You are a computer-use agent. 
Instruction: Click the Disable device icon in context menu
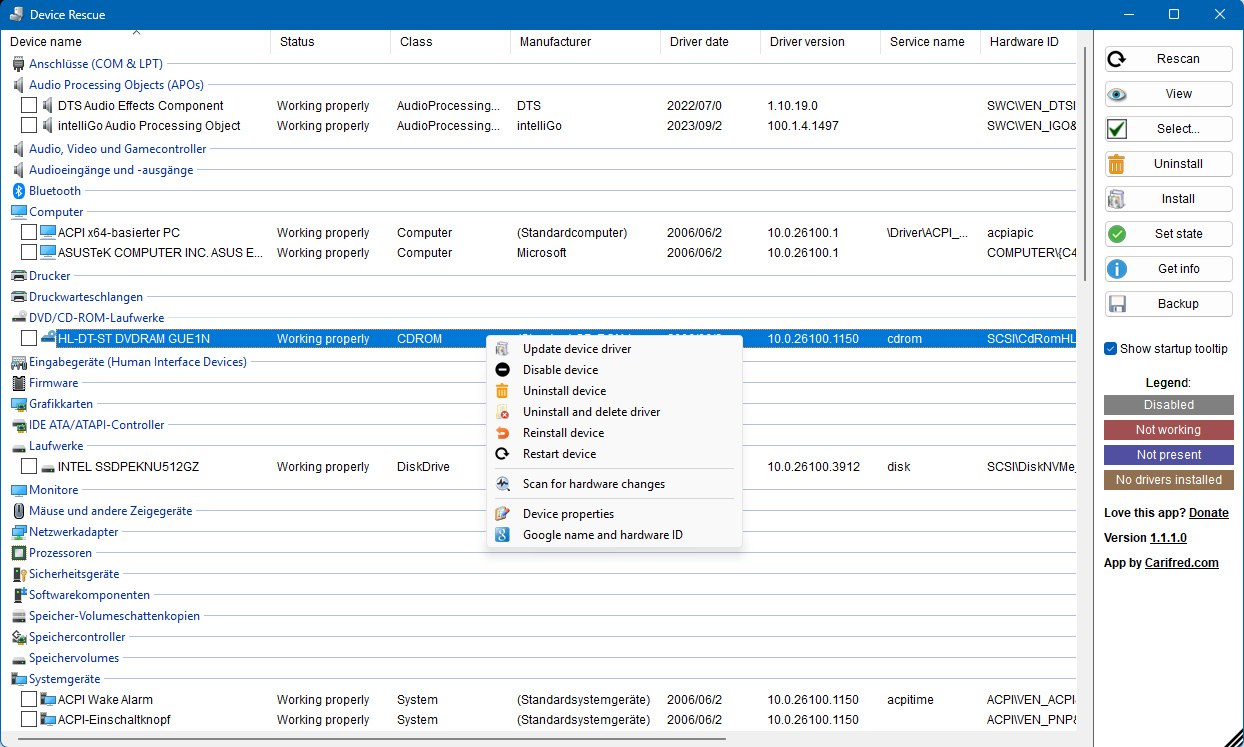point(503,370)
